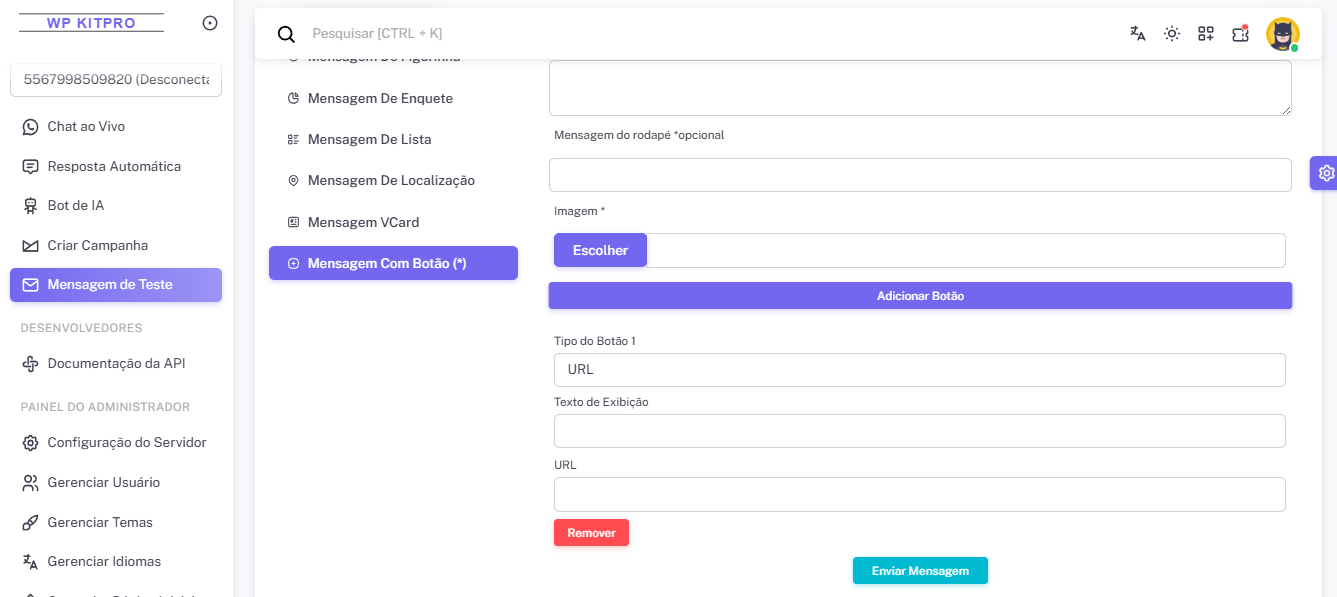This screenshot has height=597, width=1337.
Task: Select Mensagem De Enquete tab
Action: click(380, 98)
